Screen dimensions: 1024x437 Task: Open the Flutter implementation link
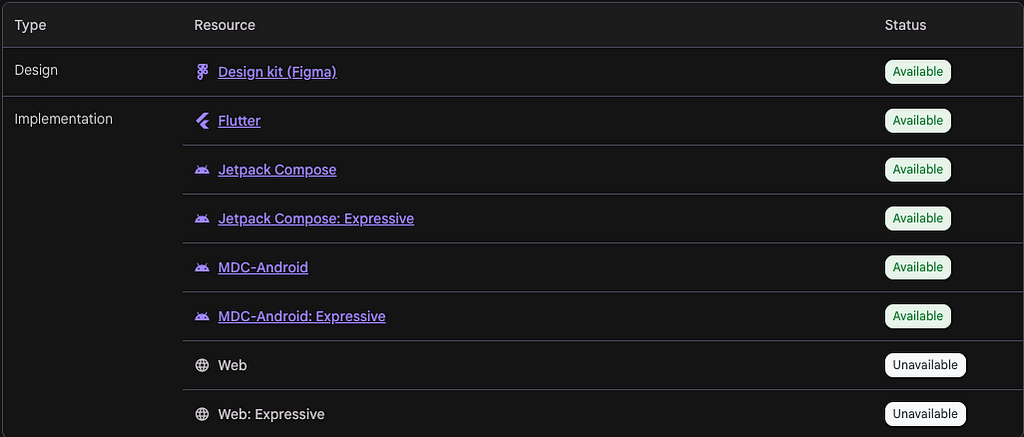[x=239, y=121]
